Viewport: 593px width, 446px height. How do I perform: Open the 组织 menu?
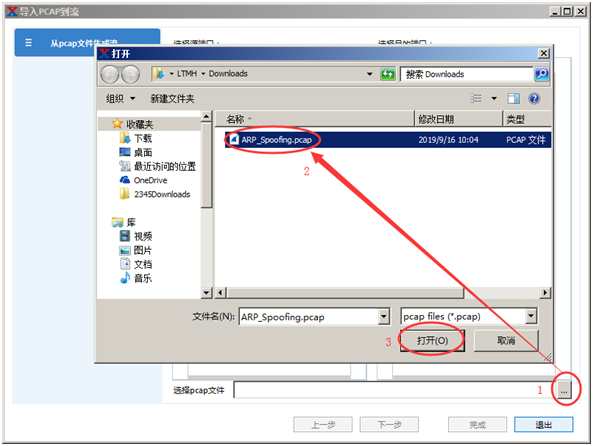[120, 99]
